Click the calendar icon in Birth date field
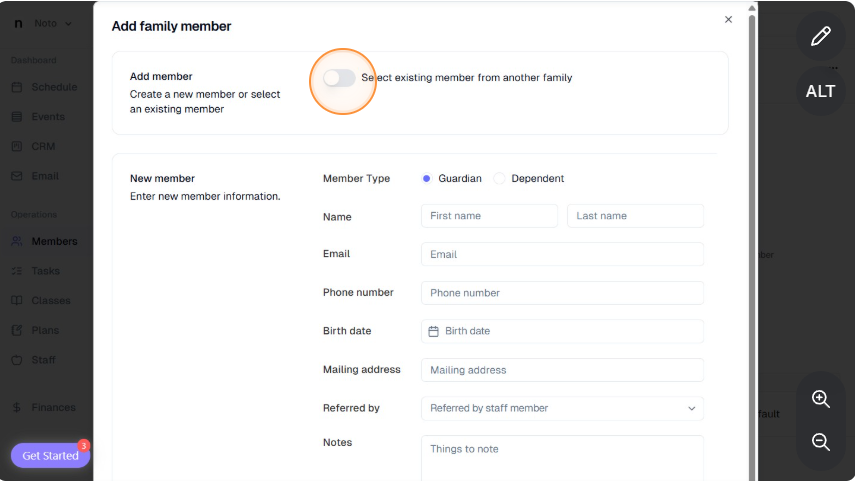This screenshot has width=855, height=481. coord(433,332)
